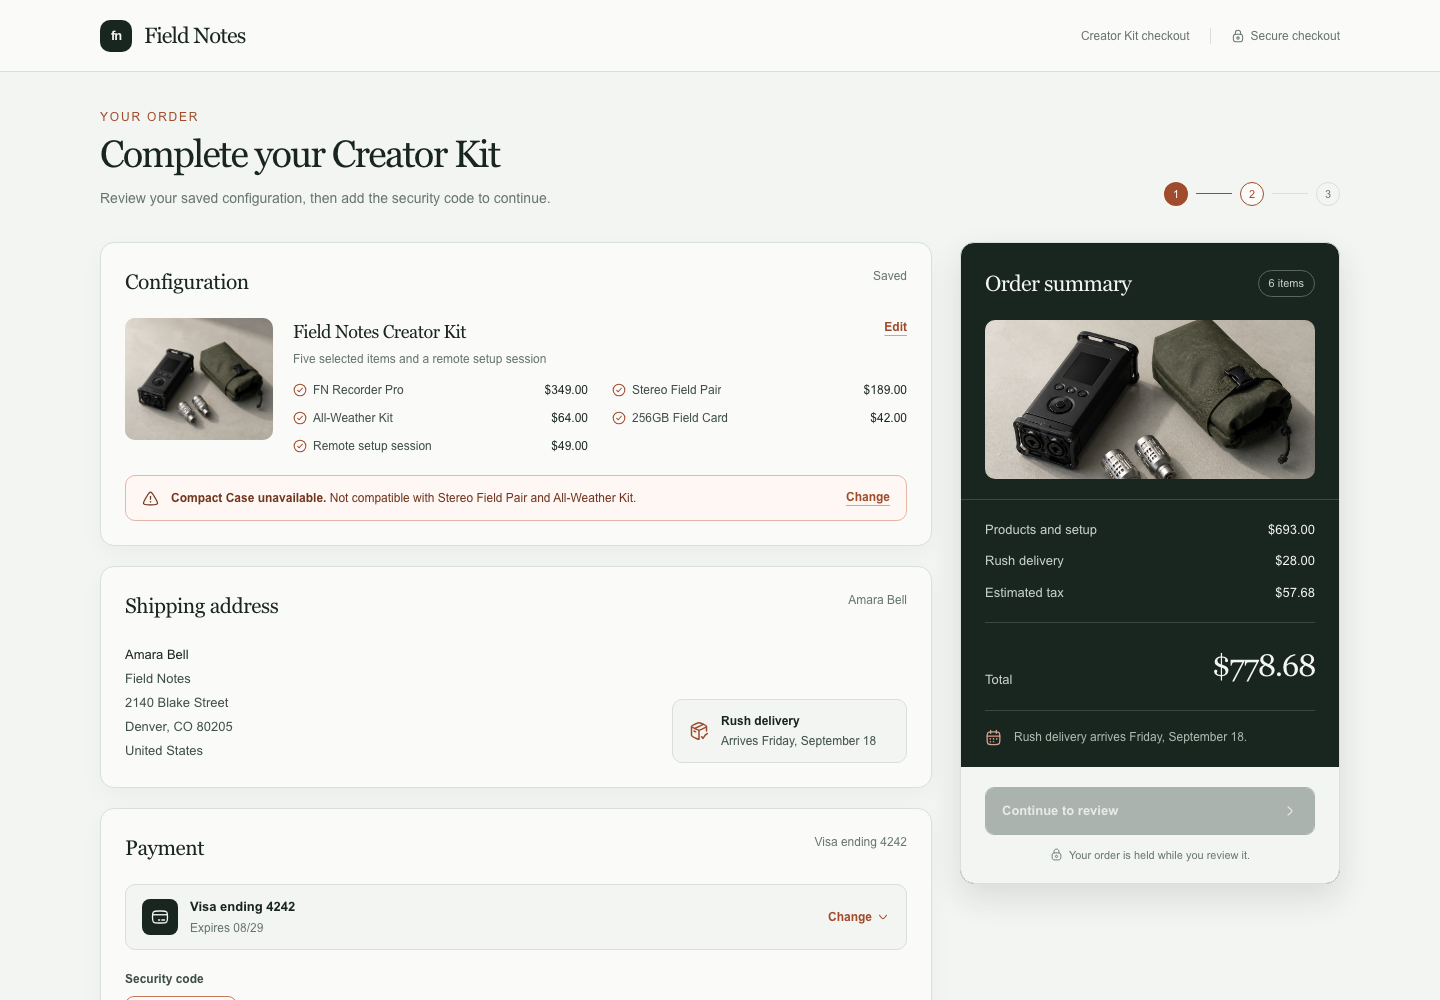
Task: Toggle the Remote setup session check mark
Action: 300,446
